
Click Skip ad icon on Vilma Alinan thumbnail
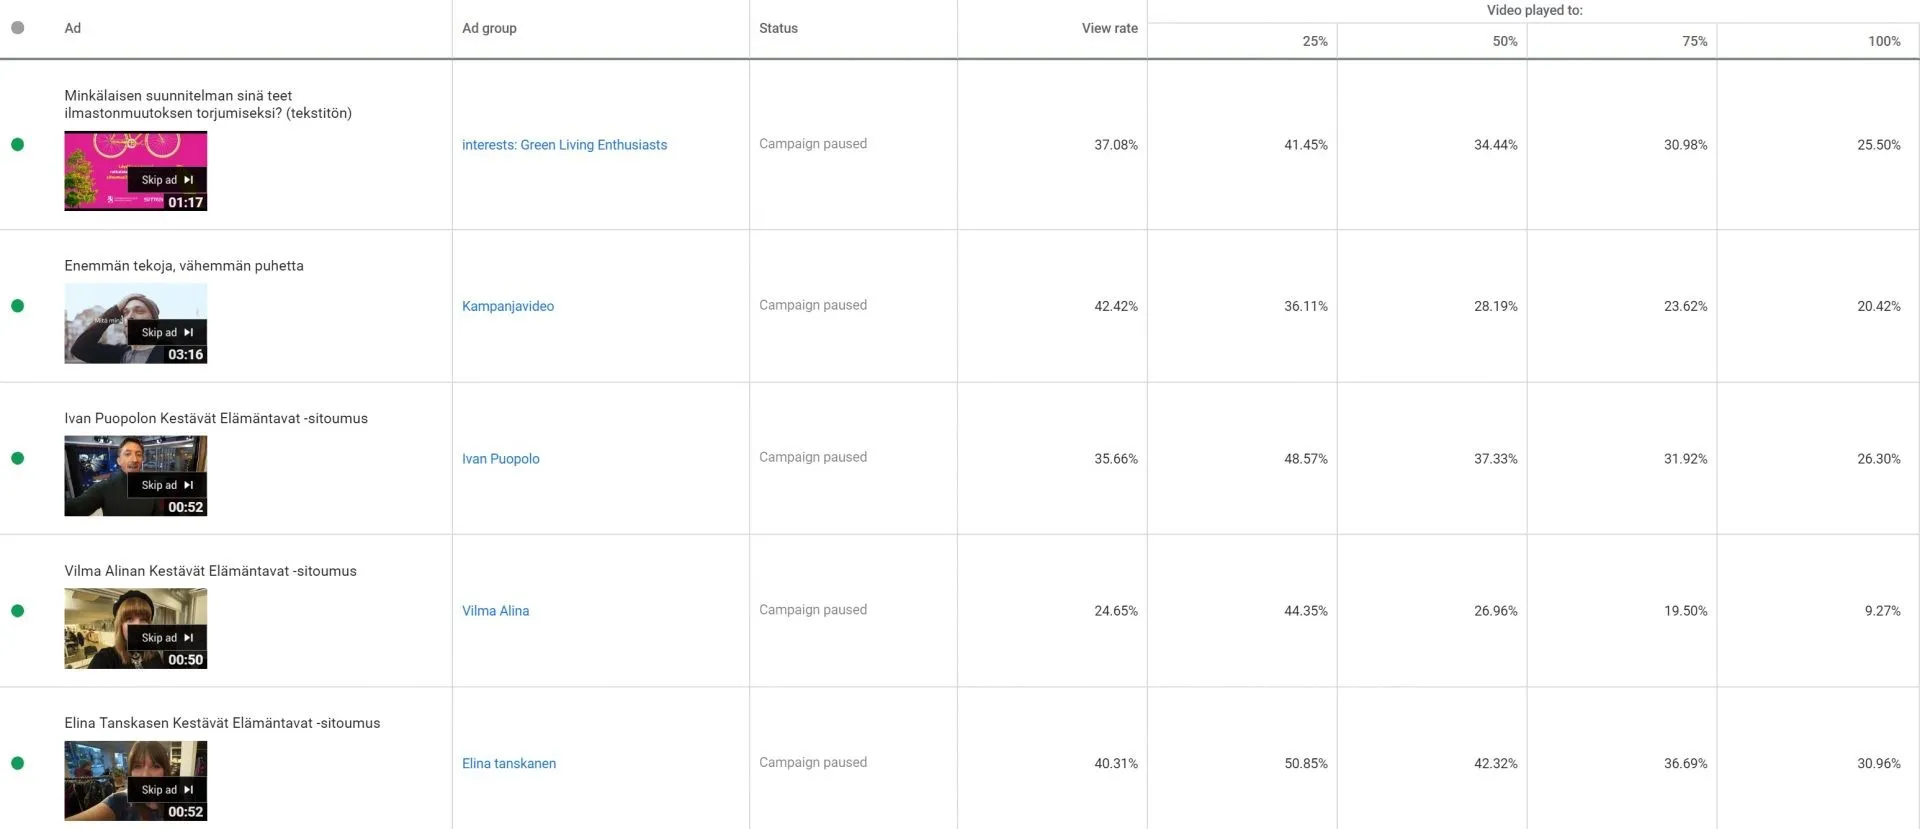(x=188, y=637)
